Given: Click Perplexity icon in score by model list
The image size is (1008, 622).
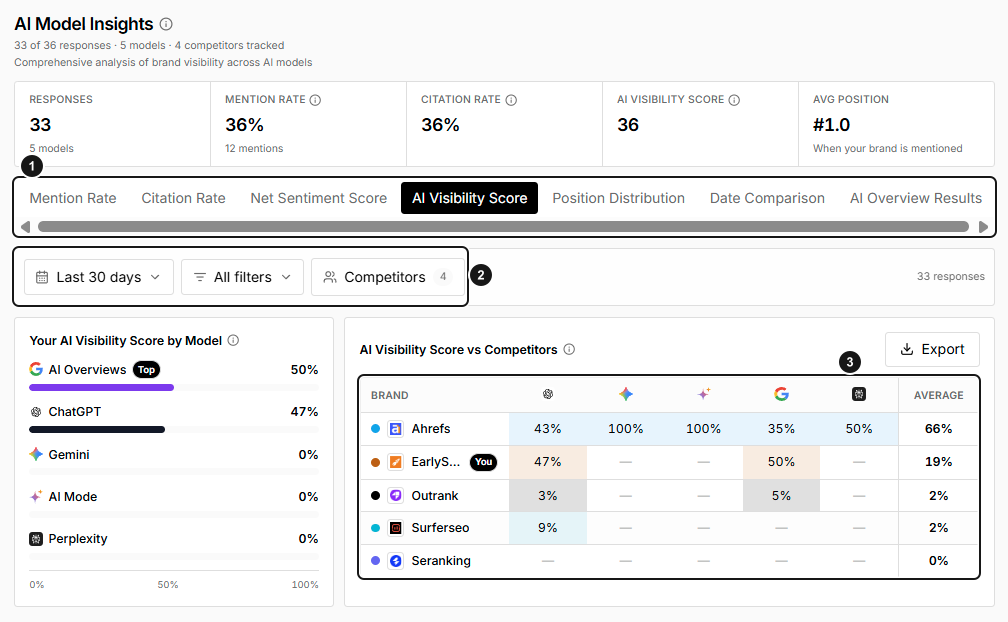Looking at the screenshot, I should coord(36,539).
